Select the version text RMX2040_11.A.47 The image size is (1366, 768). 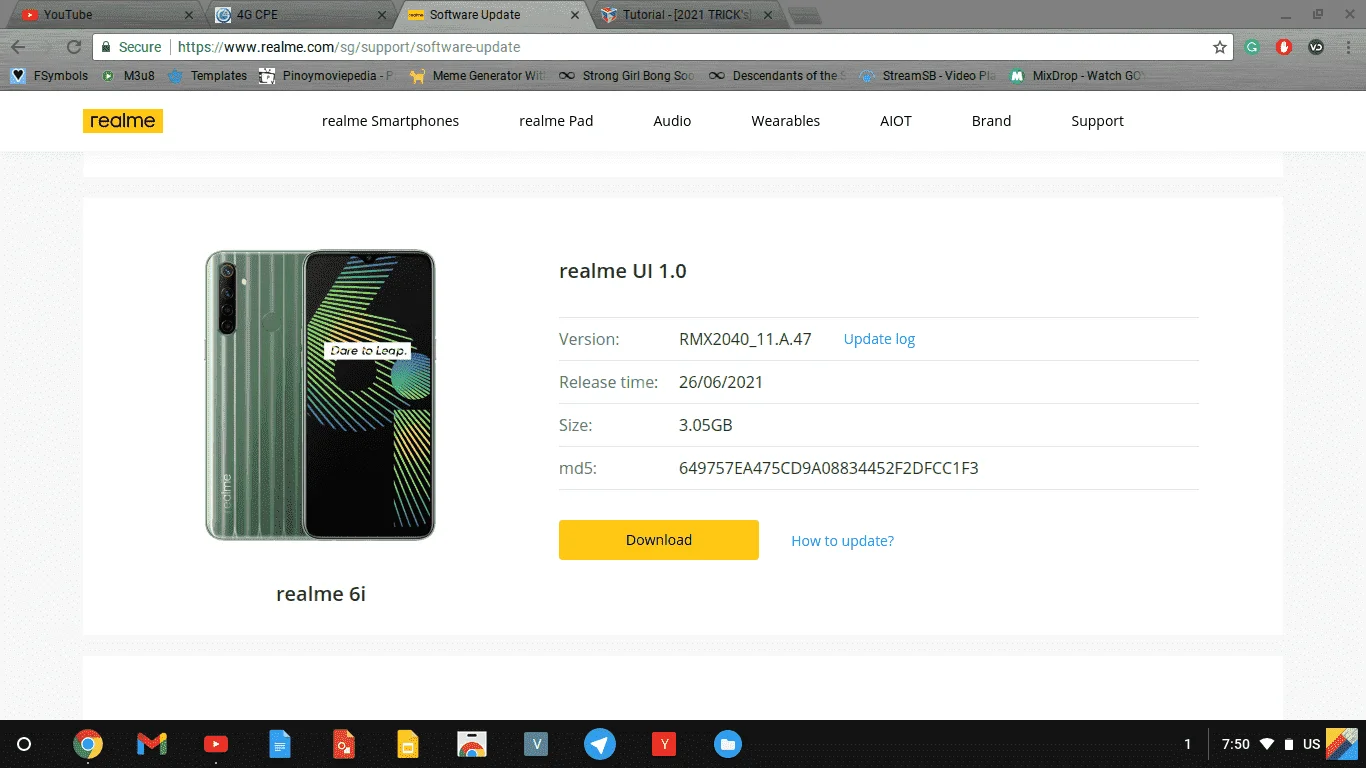pyautogui.click(x=745, y=339)
